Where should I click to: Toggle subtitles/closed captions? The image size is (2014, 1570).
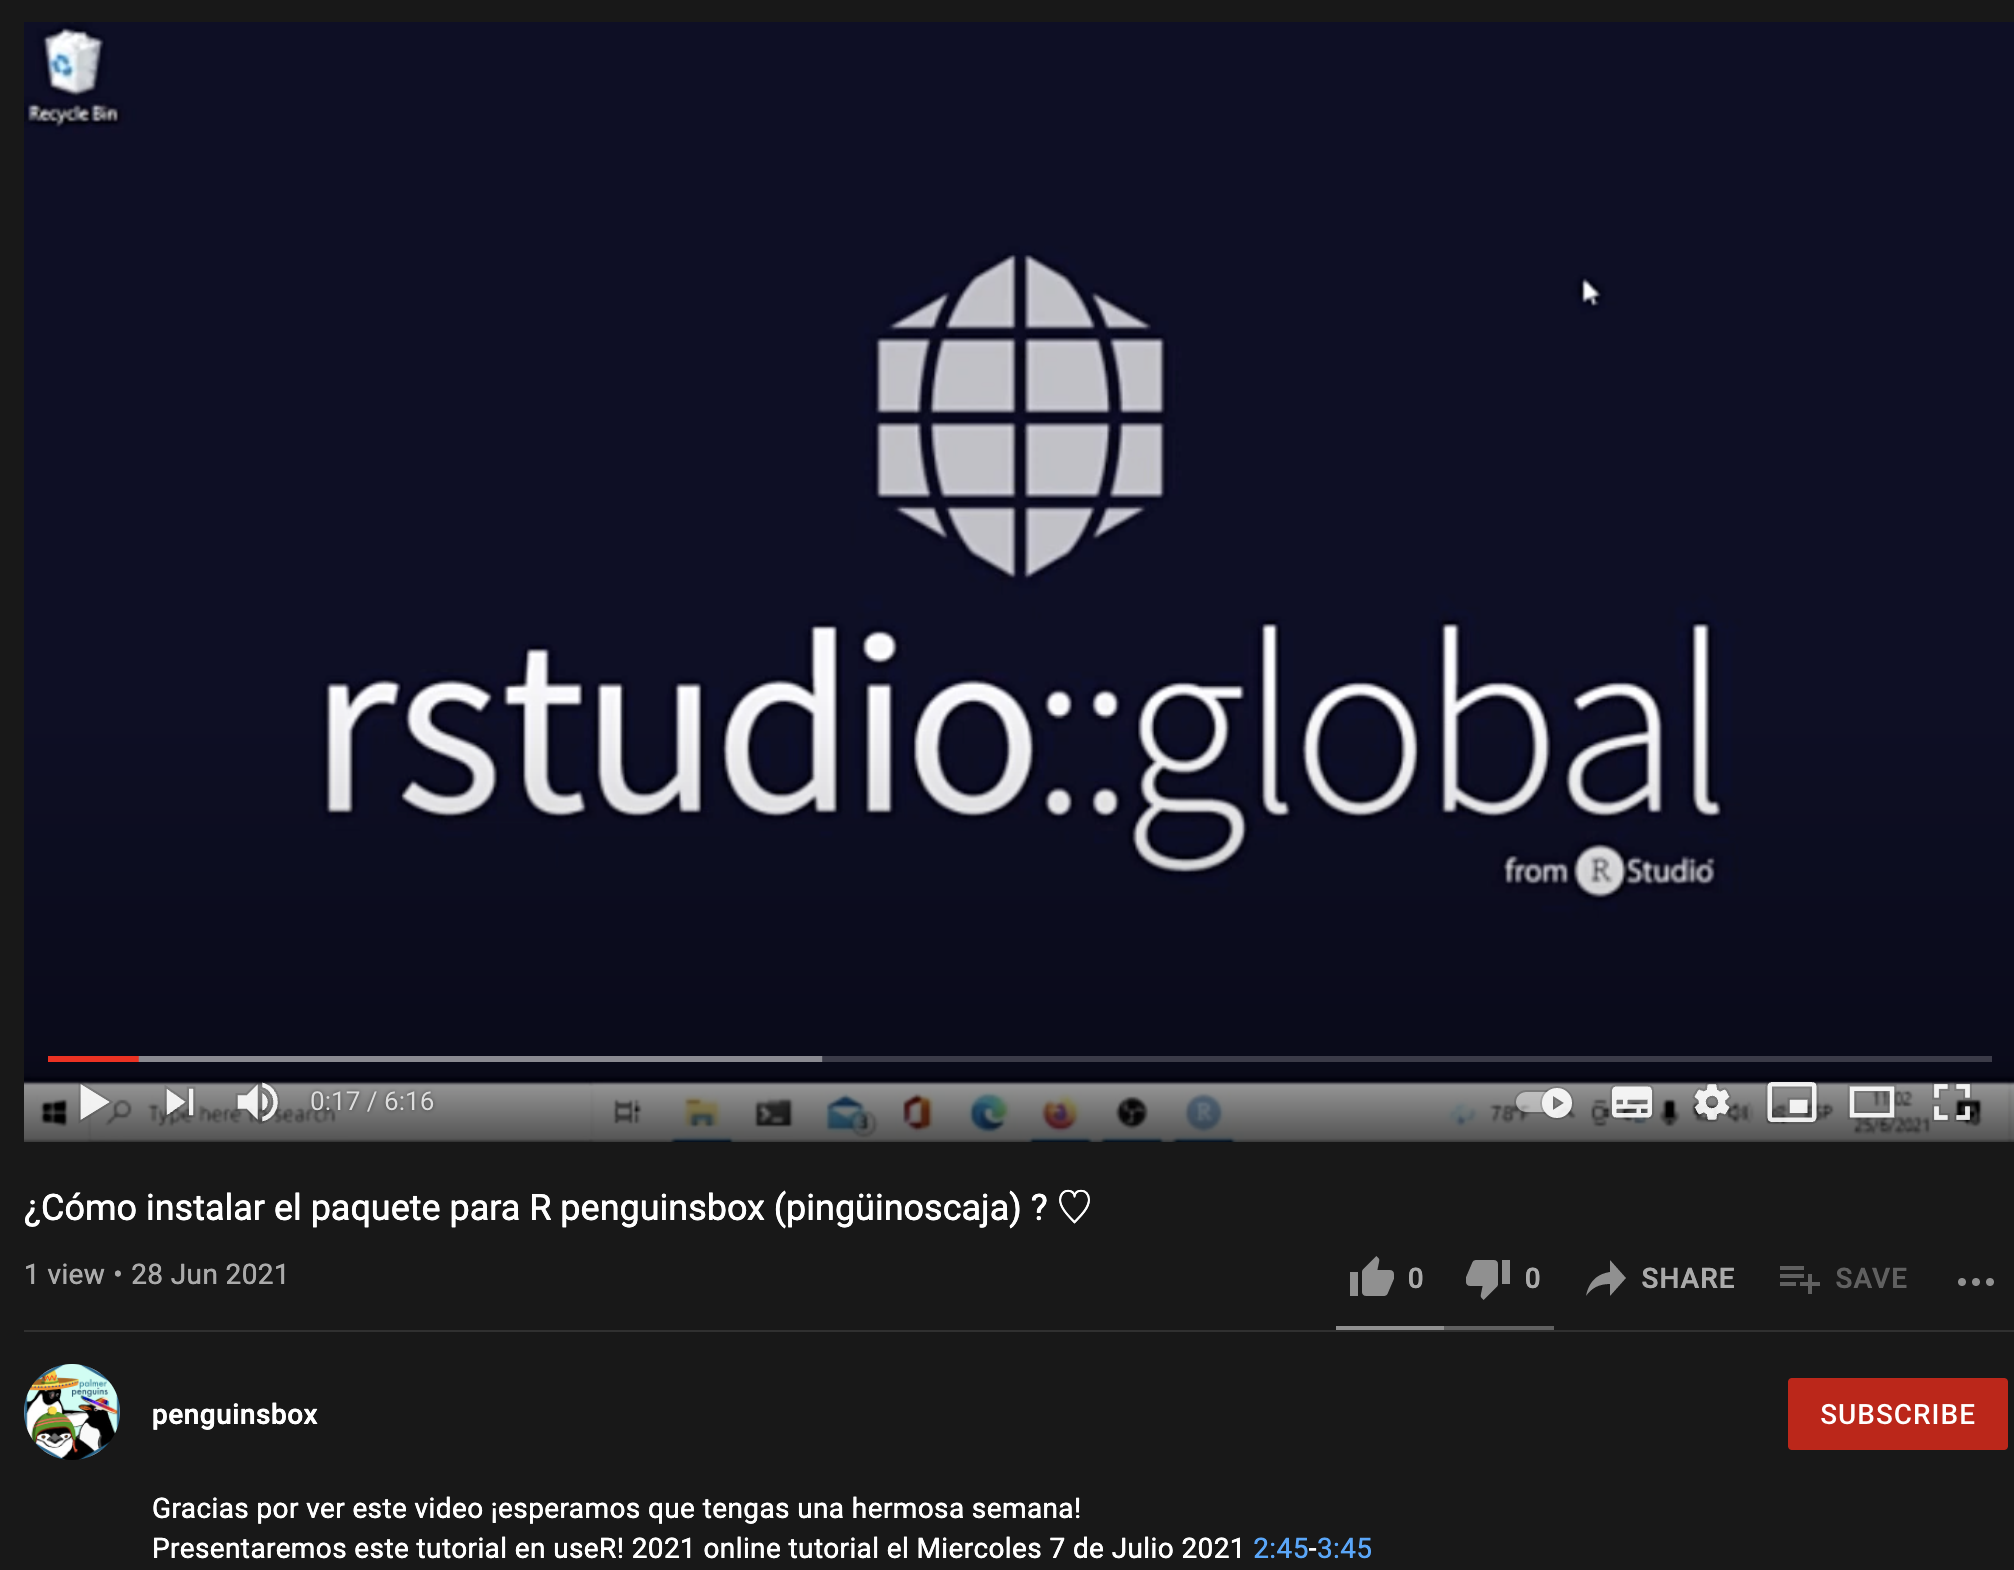[x=1631, y=1104]
